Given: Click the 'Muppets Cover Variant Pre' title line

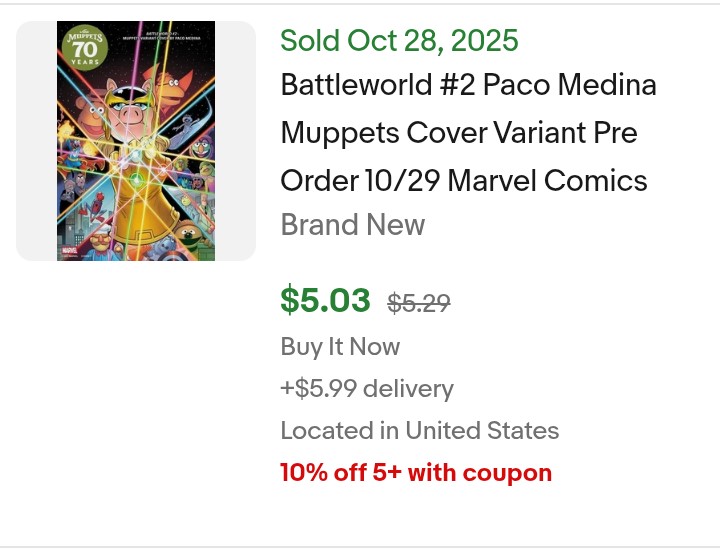Looking at the screenshot, I should (458, 133).
